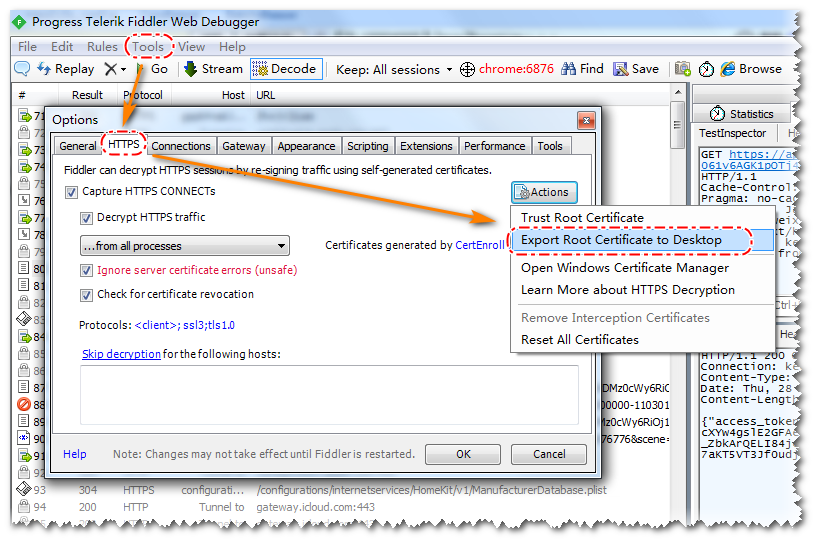The width and height of the screenshot is (819, 545).
Task: Open the Keep: All sessions dropdown
Action: (x=394, y=69)
